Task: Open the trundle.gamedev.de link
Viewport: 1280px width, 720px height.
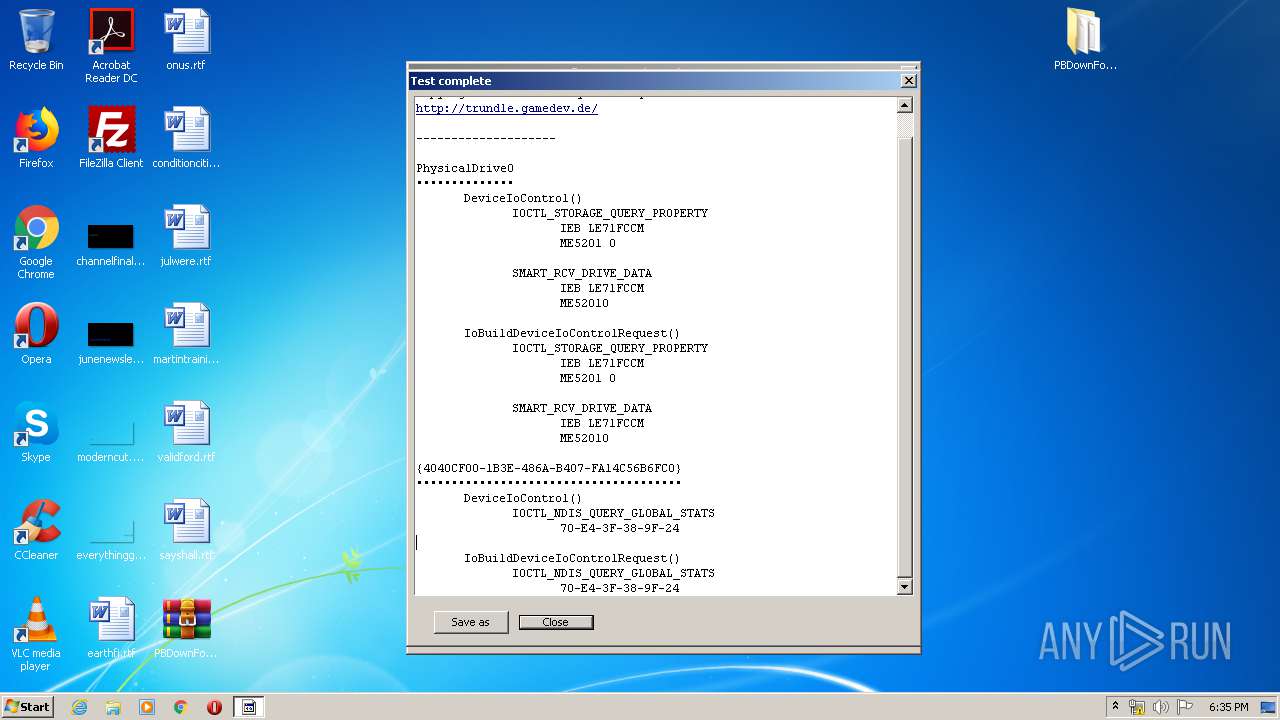Action: pos(506,108)
